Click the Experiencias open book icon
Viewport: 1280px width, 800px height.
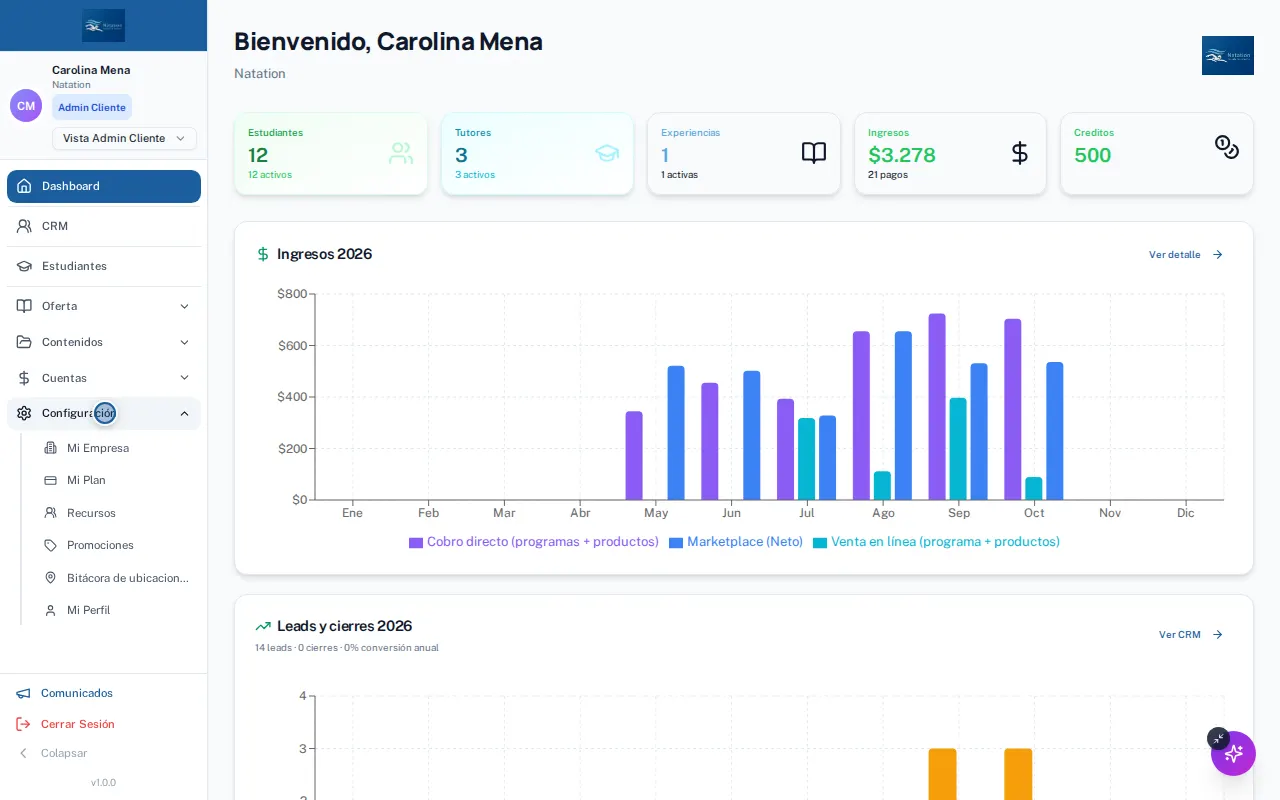click(814, 153)
